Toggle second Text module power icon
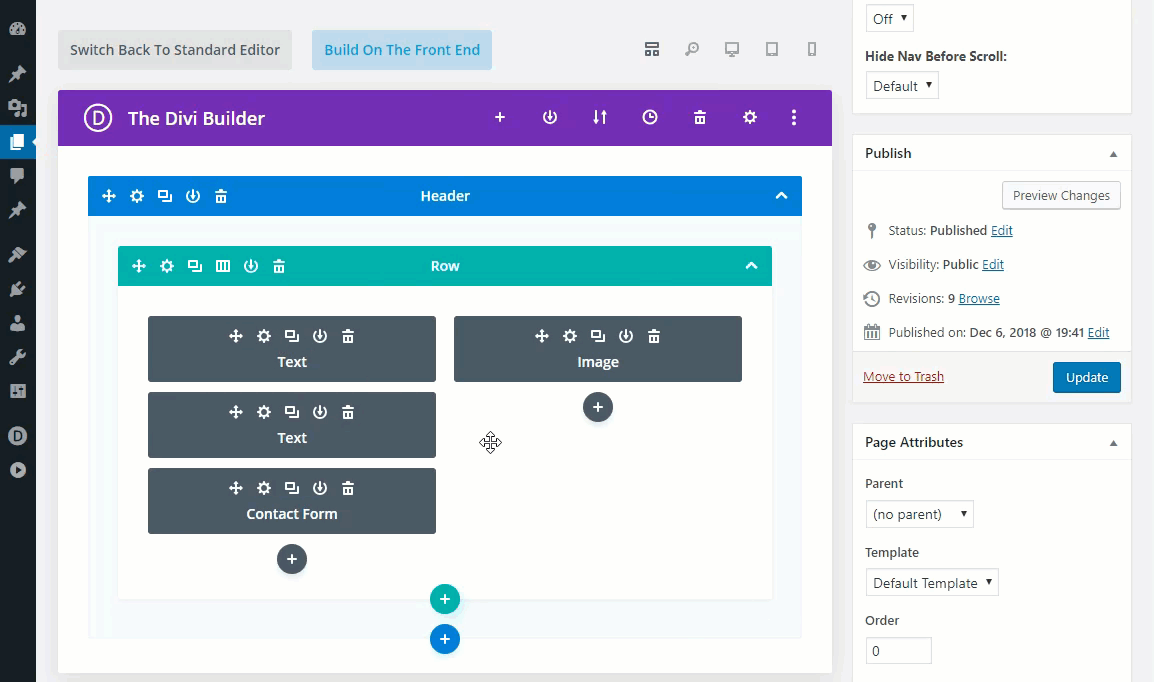The width and height of the screenshot is (1154, 682). [320, 412]
